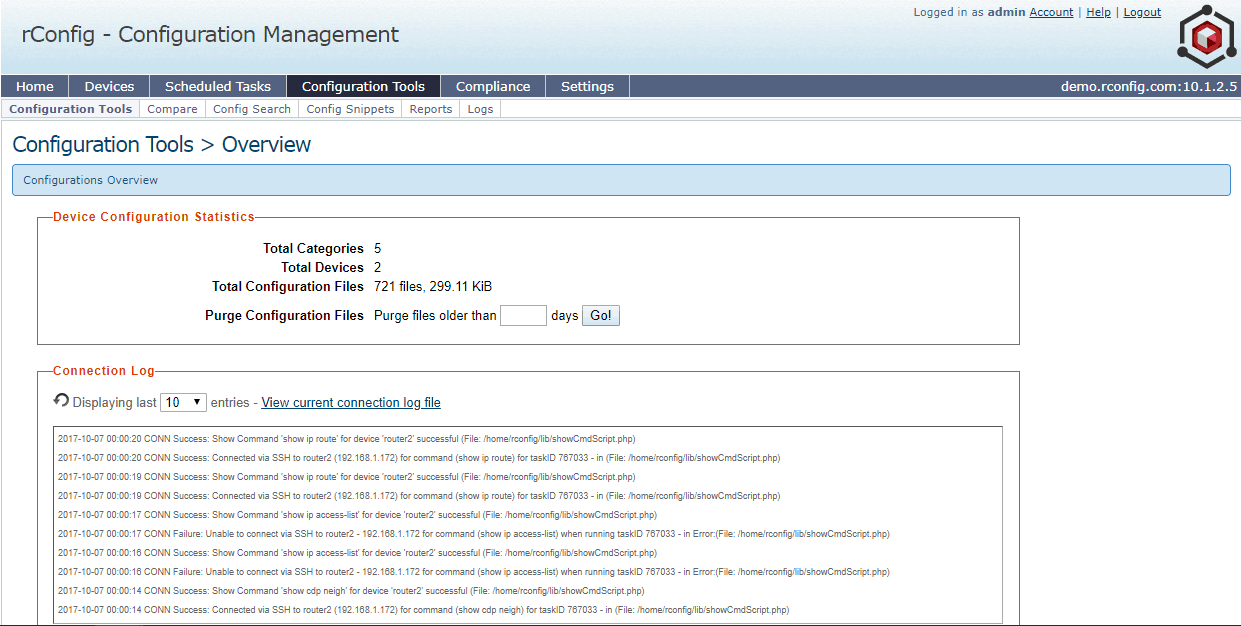Viewport: 1241px width, 626px height.
Task: Open the Compare sub-tab
Action: [x=172, y=108]
